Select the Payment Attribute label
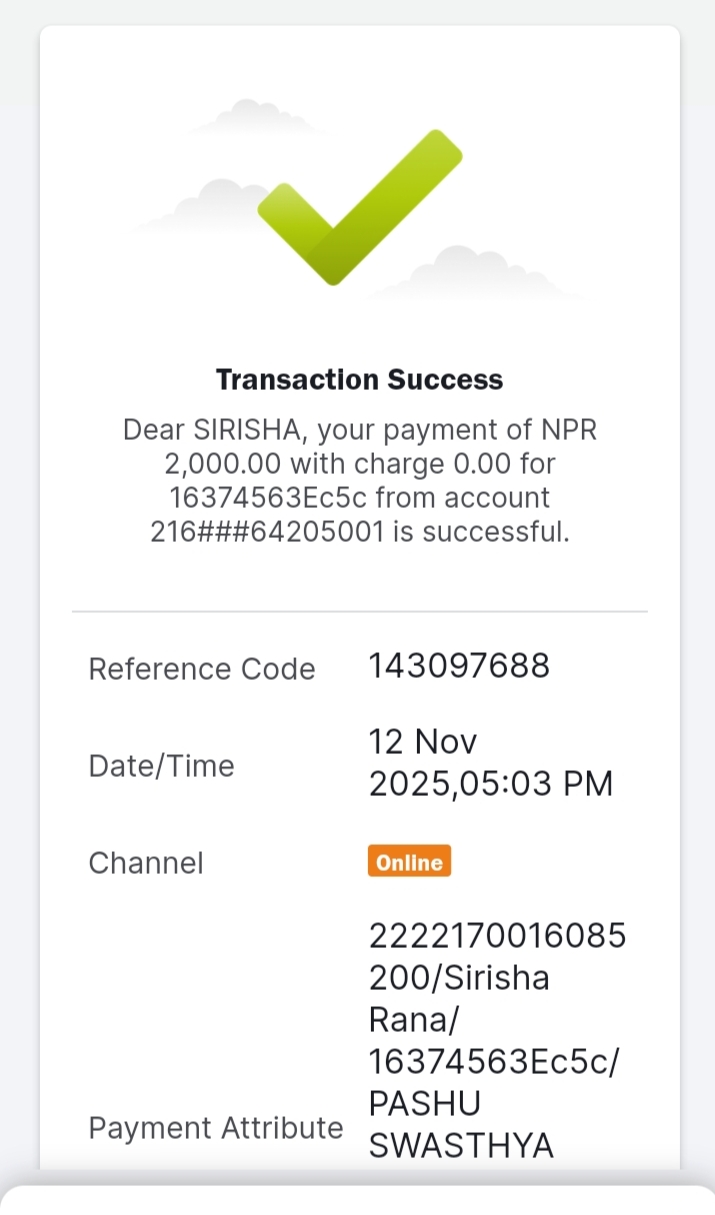This screenshot has width=715, height=1215. pyautogui.click(x=216, y=1128)
